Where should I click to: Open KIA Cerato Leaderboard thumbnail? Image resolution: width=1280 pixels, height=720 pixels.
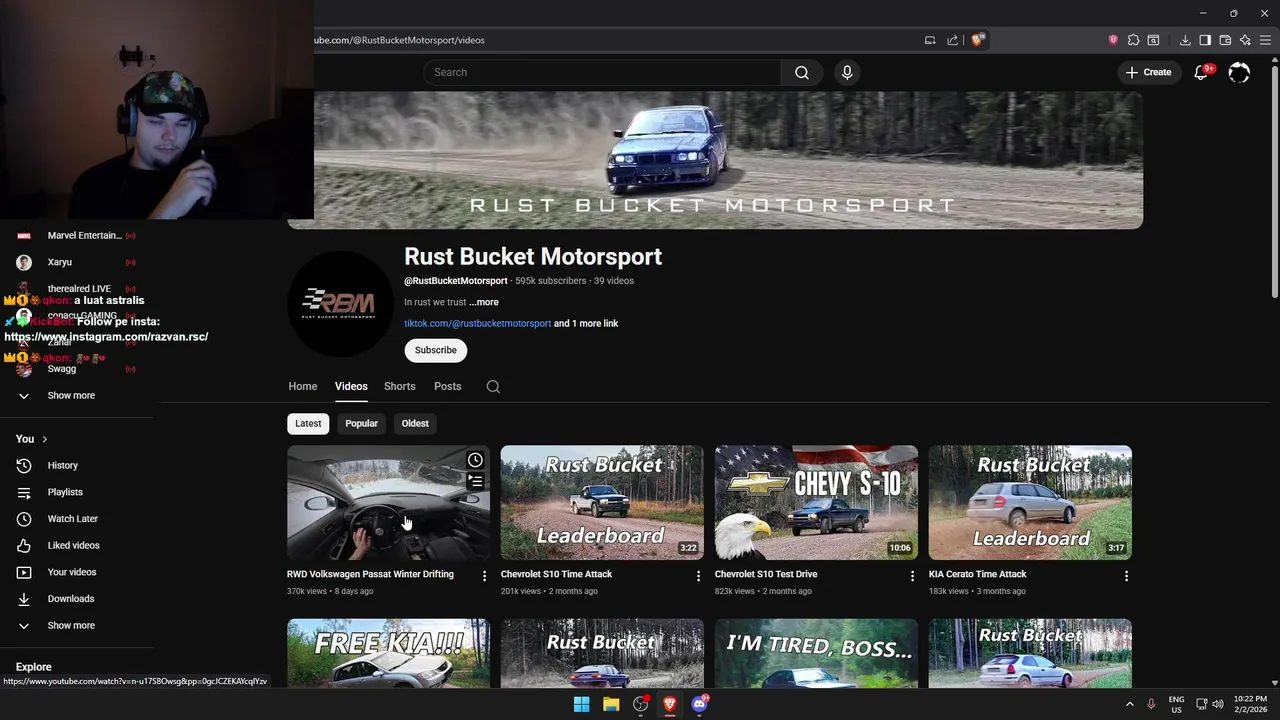point(1030,502)
